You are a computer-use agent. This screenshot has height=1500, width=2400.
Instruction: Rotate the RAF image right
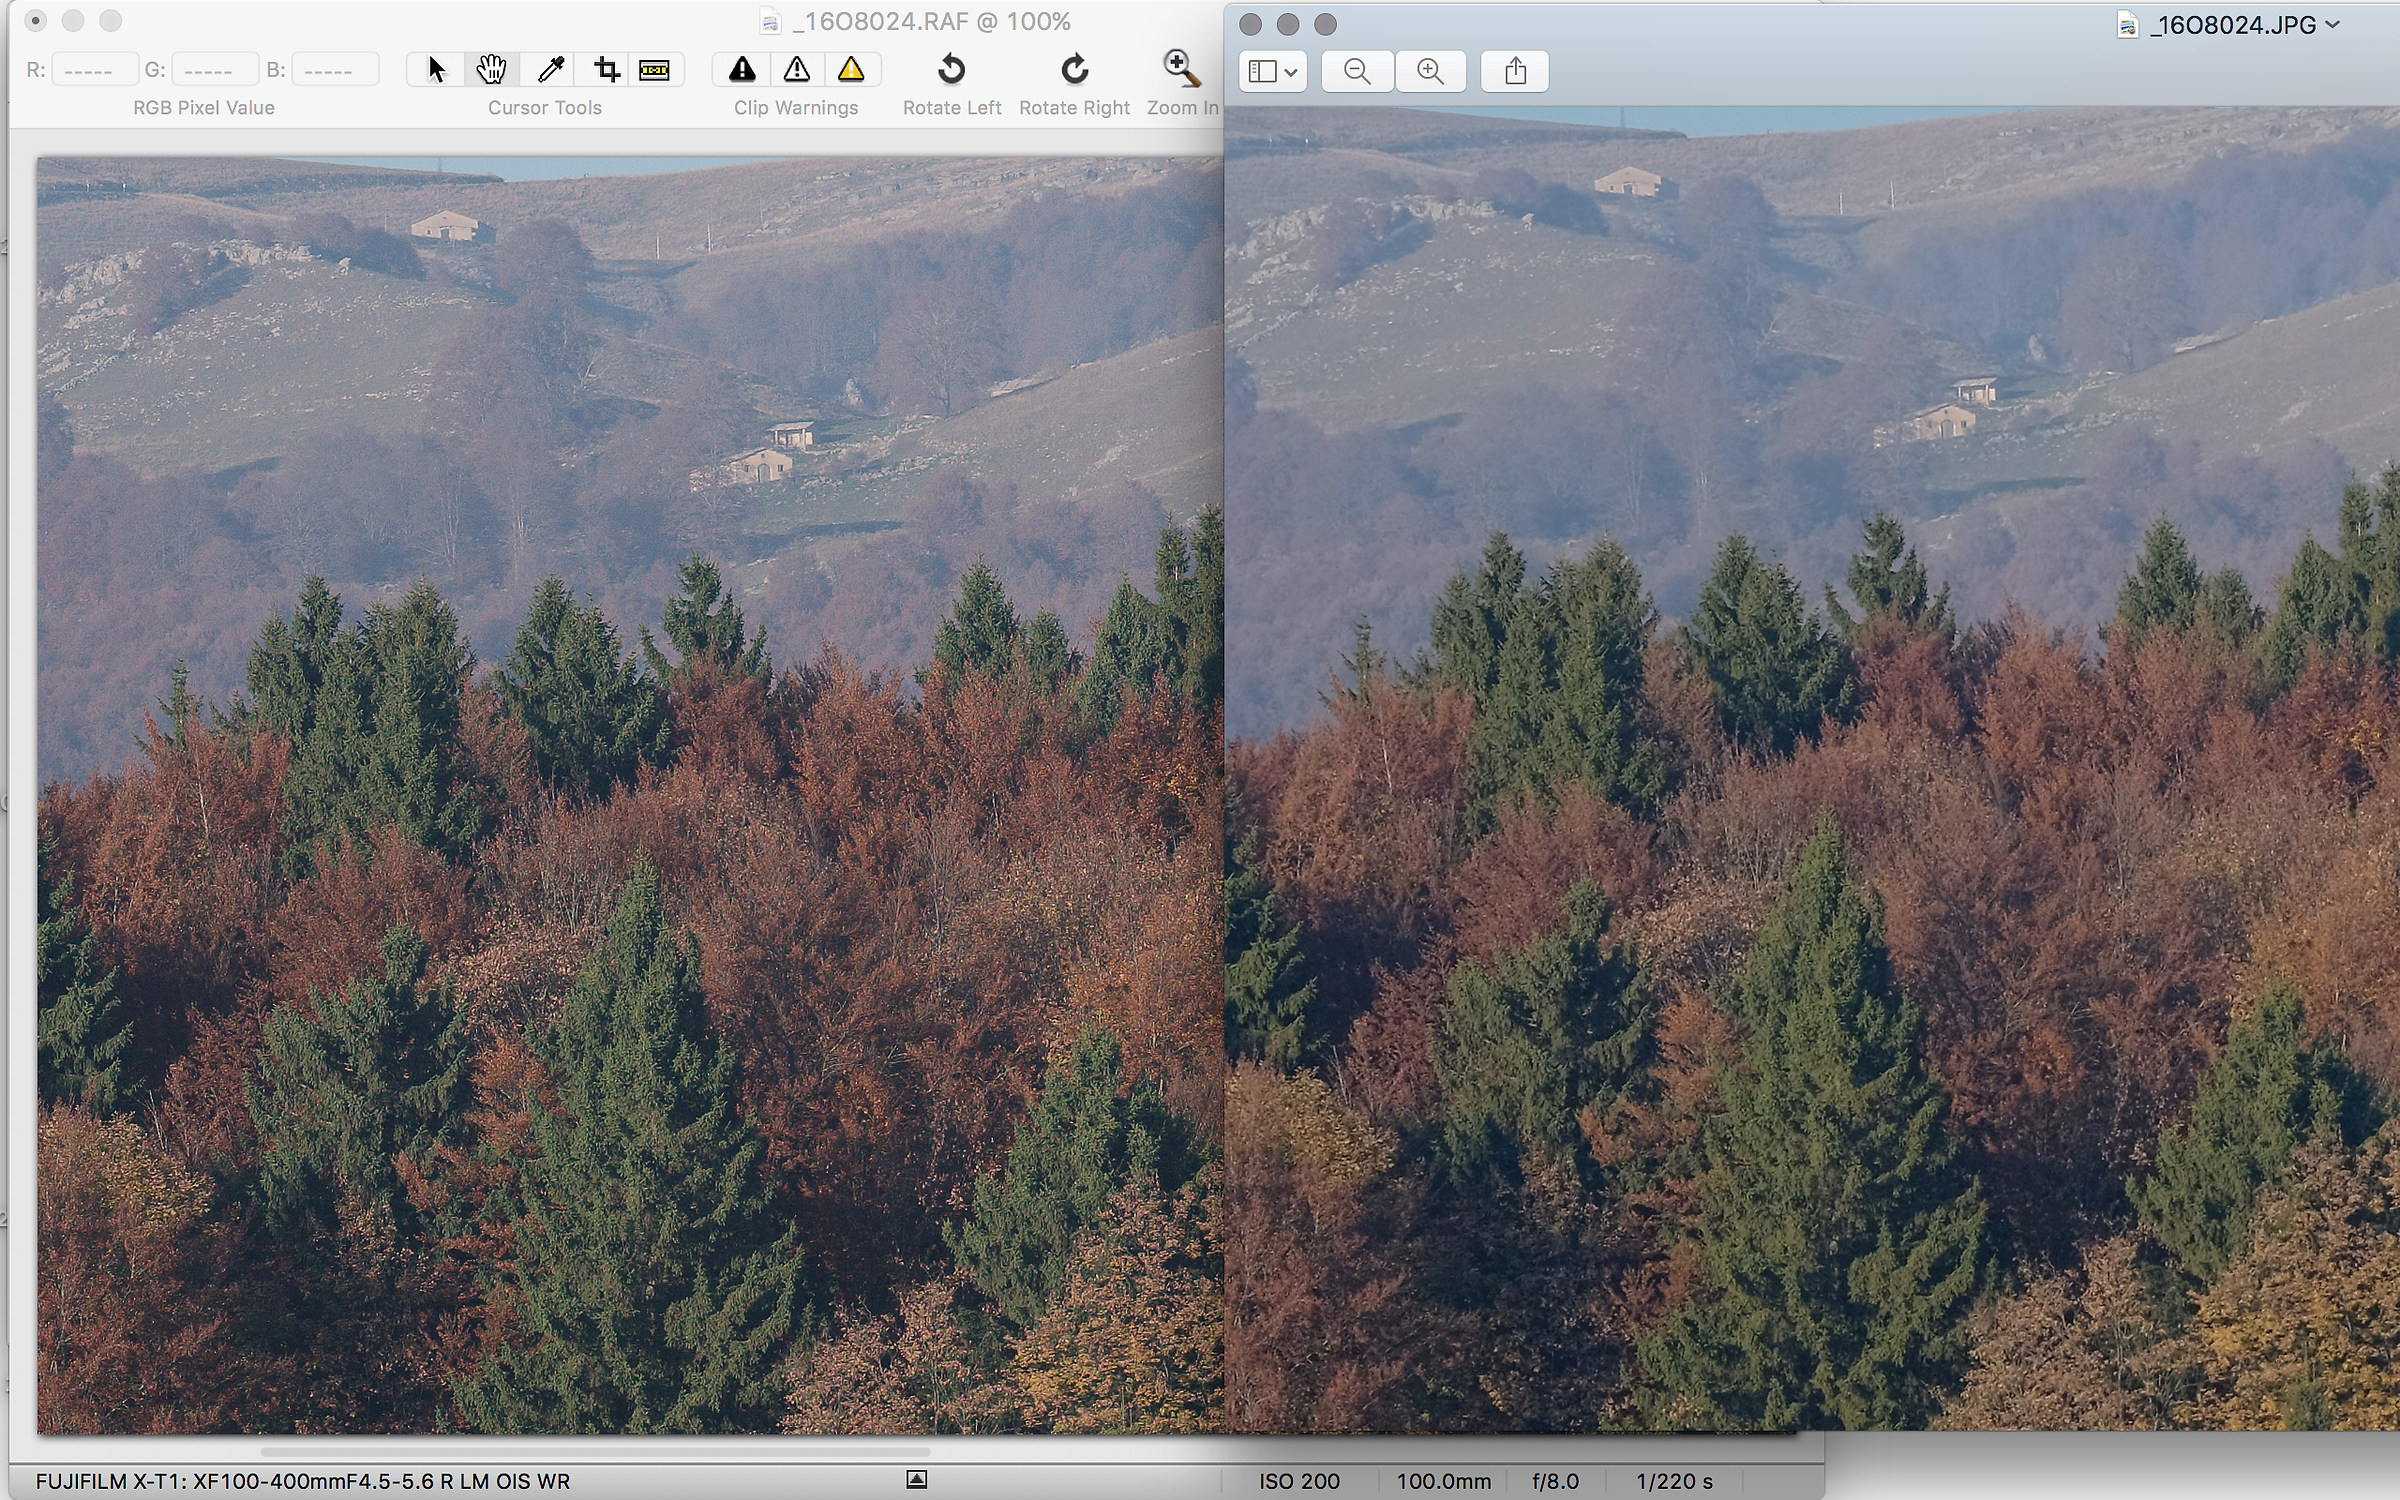coord(1074,70)
